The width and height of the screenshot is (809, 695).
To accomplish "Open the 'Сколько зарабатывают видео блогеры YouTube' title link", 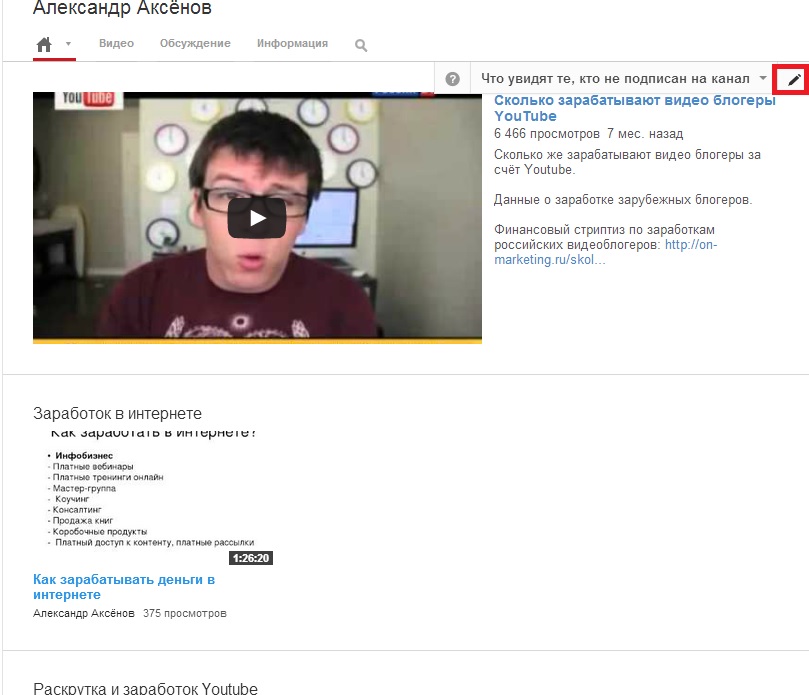I will pyautogui.click(x=635, y=108).
